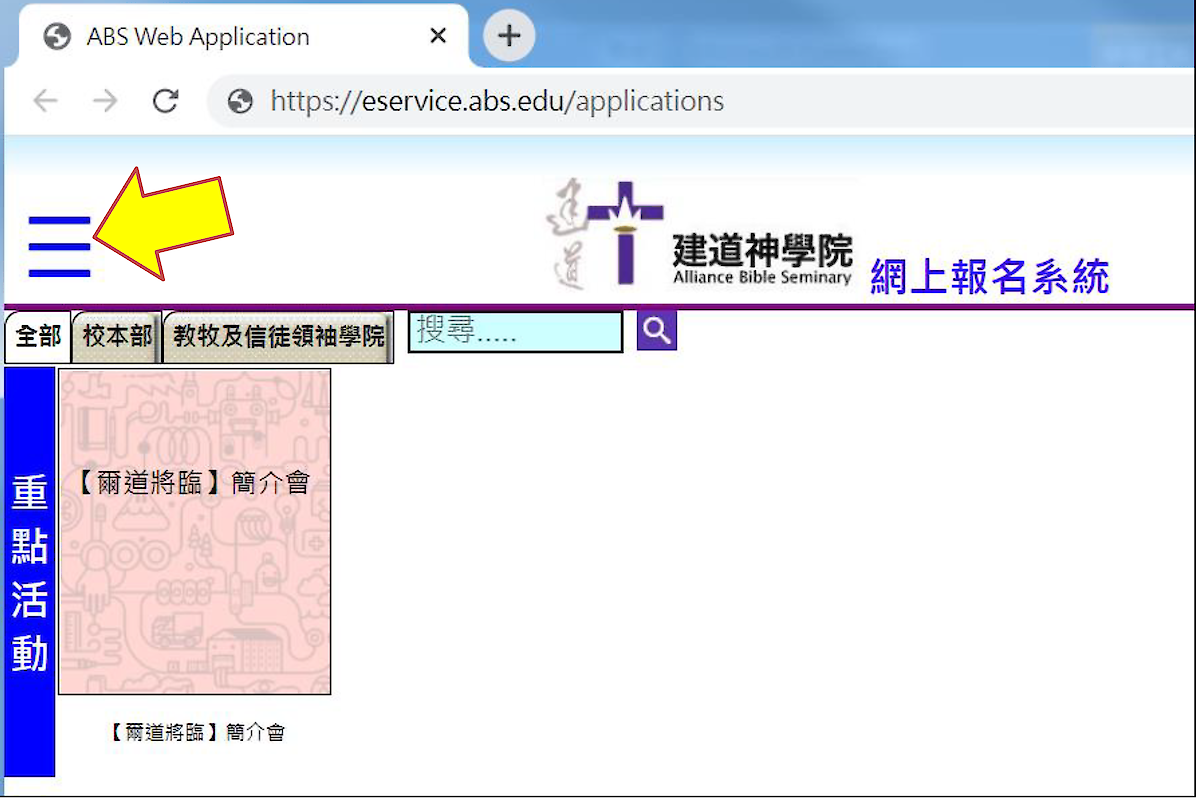Go forward in browser history

pos(105,101)
